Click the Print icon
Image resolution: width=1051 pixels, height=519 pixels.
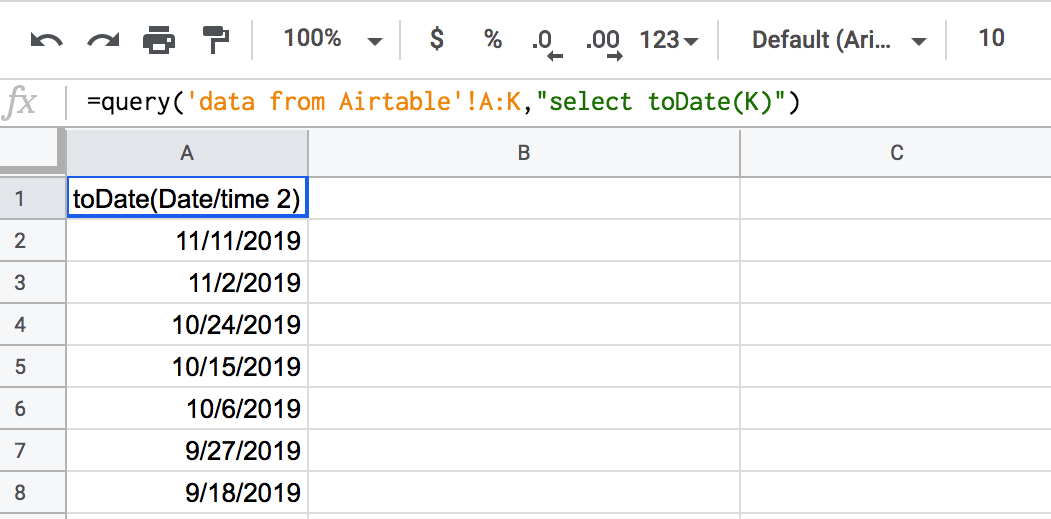click(159, 40)
